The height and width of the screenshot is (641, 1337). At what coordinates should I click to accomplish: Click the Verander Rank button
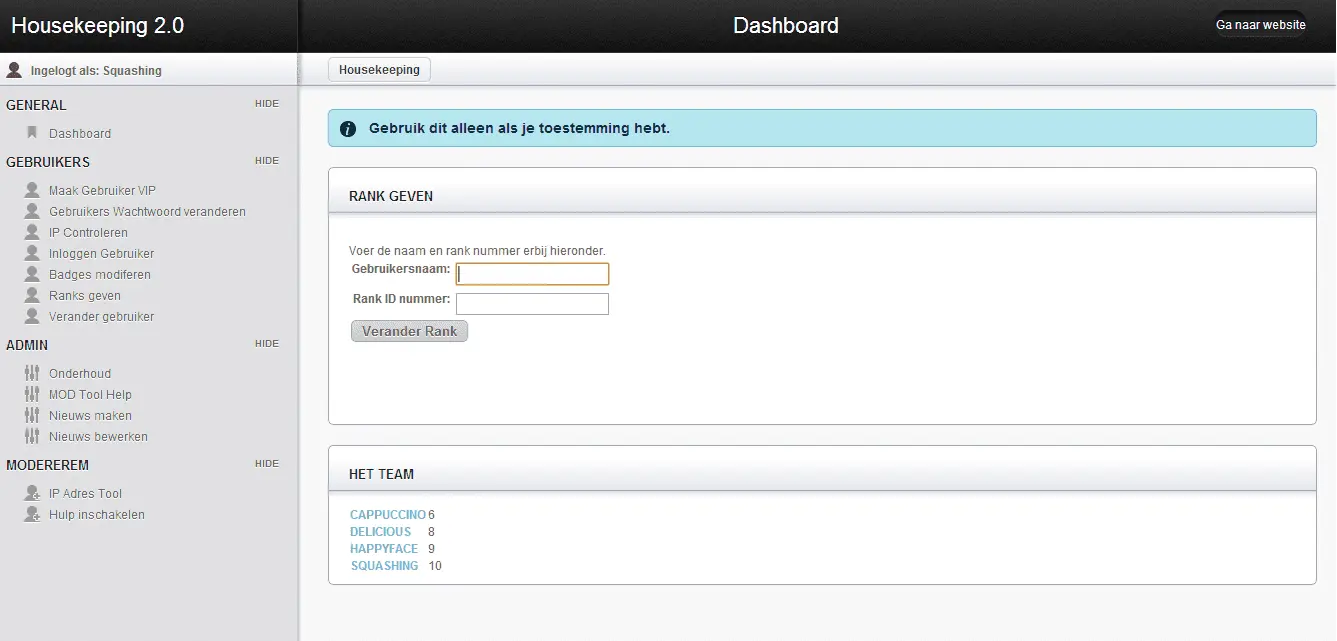click(x=409, y=331)
